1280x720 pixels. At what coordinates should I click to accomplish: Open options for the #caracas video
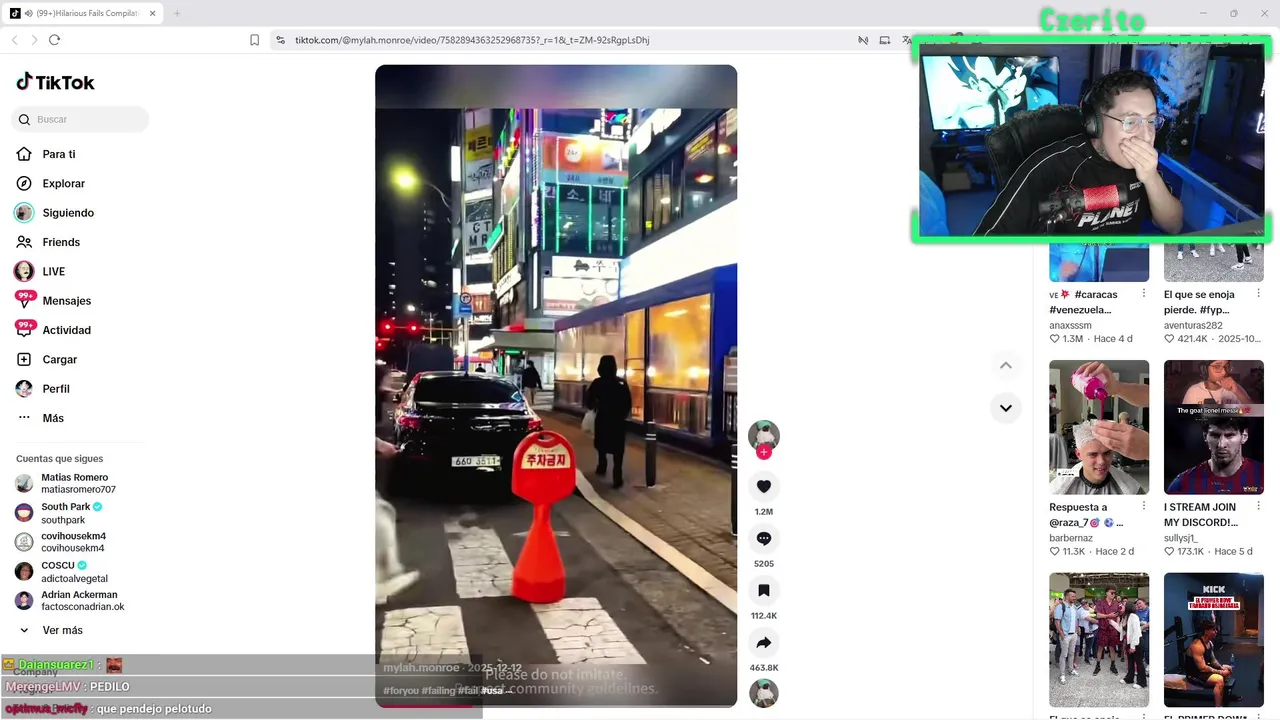pyautogui.click(x=1143, y=294)
